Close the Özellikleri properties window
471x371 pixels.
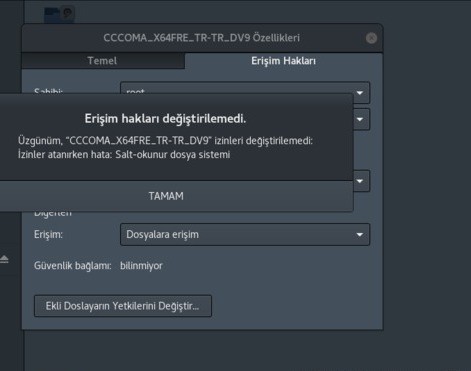pyautogui.click(x=371, y=38)
